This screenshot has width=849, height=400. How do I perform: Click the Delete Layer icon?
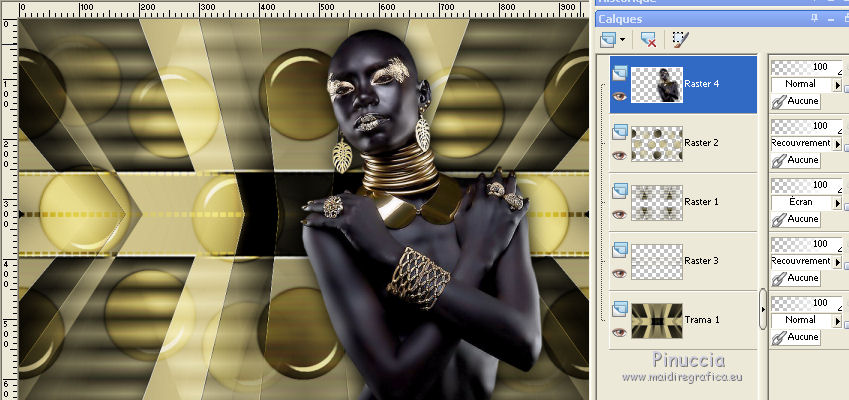648,40
